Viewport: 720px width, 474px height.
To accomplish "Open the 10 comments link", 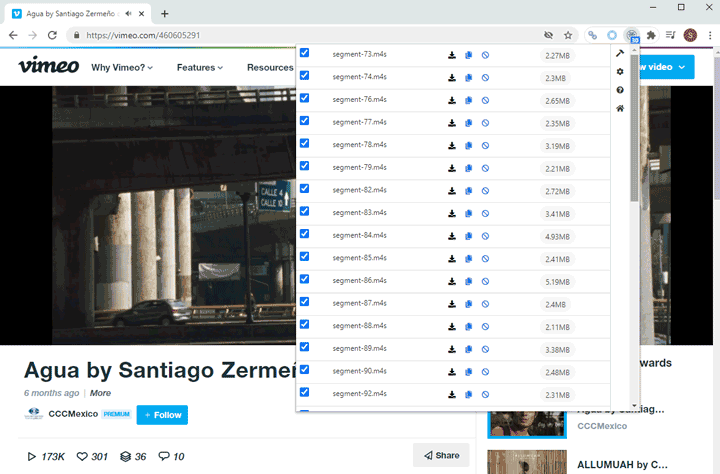I will click(171, 457).
